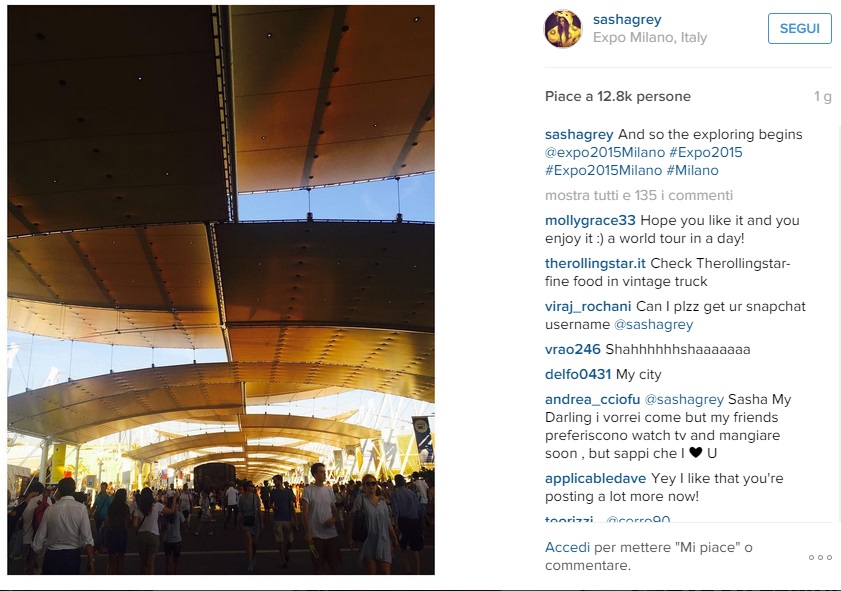The image size is (841, 591).
Task: Visit therollingstar.it commenter profile
Action: coord(595,264)
